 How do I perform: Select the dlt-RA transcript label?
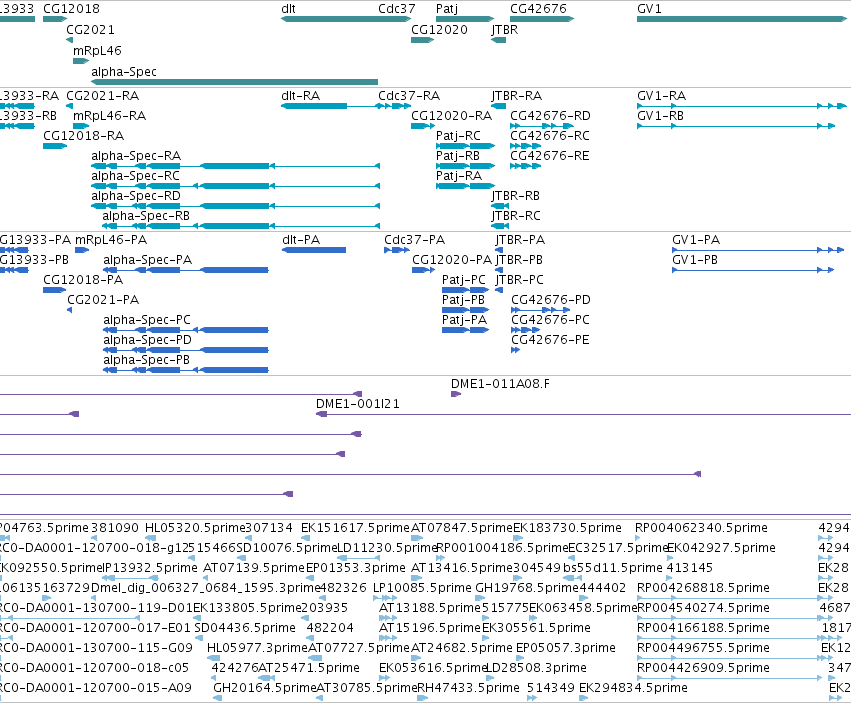click(x=300, y=96)
